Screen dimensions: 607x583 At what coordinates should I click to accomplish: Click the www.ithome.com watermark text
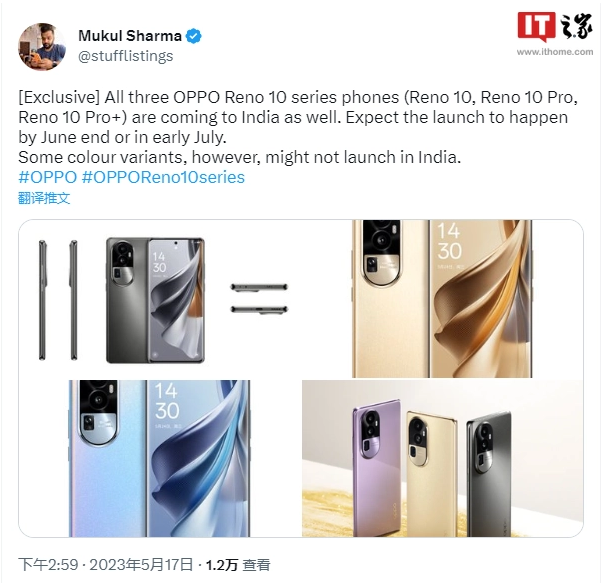[555, 52]
